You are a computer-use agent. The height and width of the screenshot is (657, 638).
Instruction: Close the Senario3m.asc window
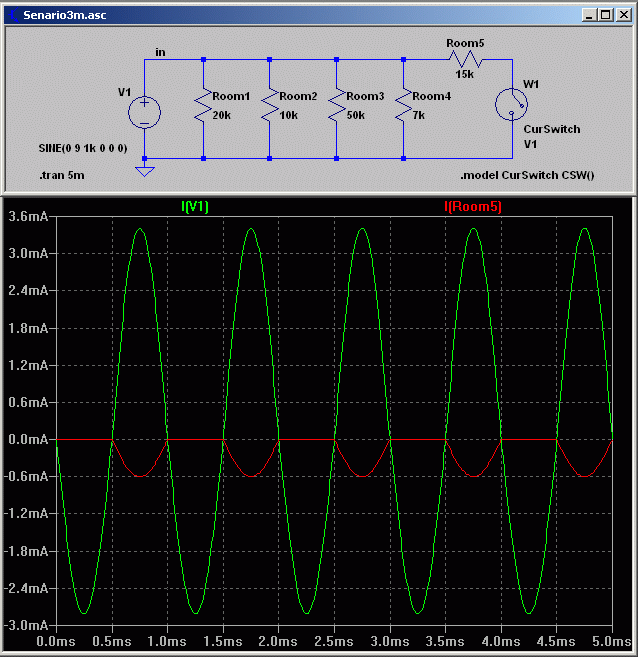[x=624, y=15]
